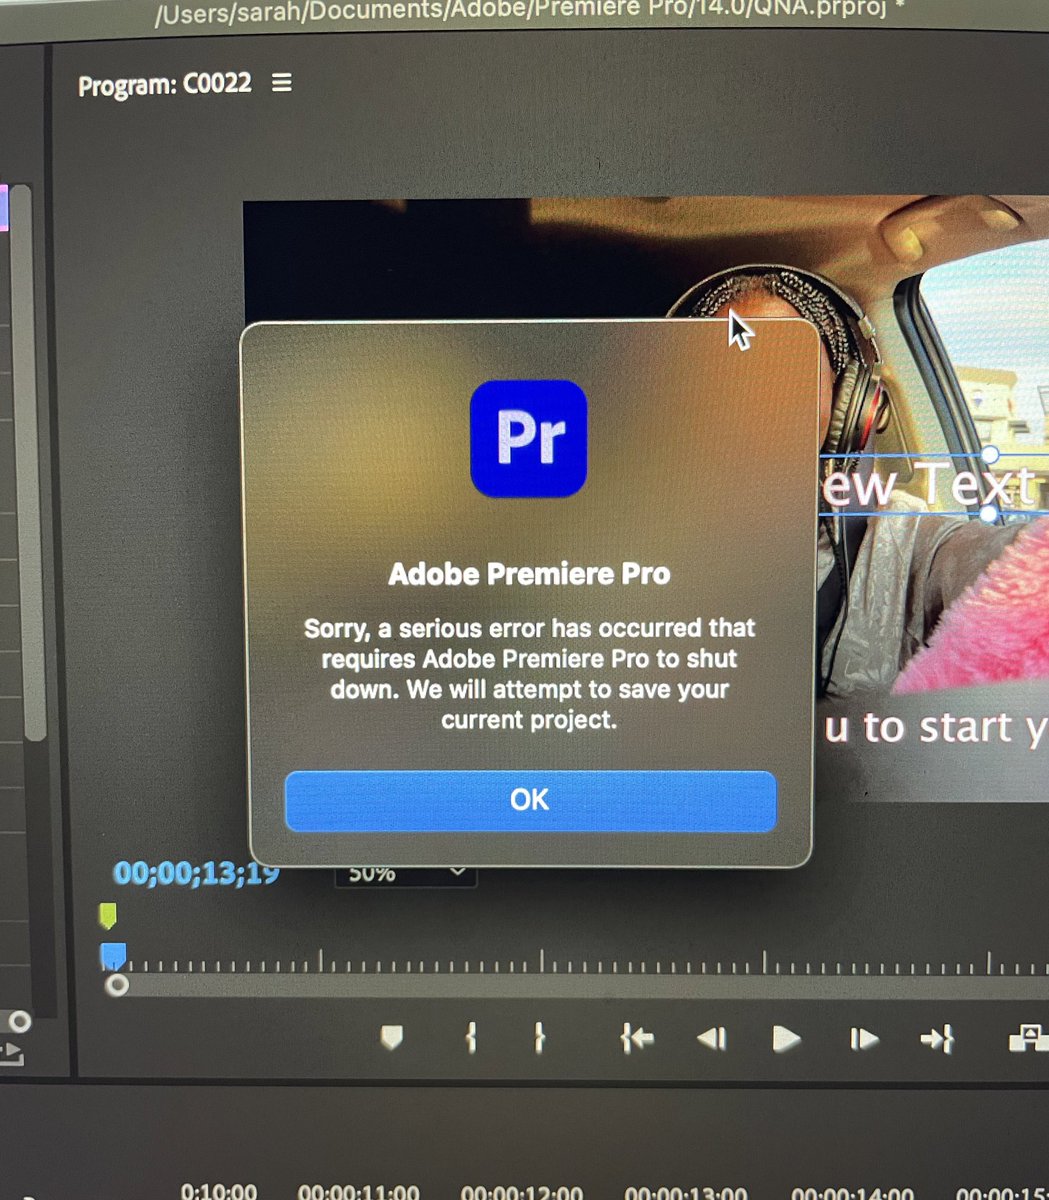Image resolution: width=1049 pixels, height=1200 pixels.
Task: Click the Program: C0022 panel title
Action: 165,84
